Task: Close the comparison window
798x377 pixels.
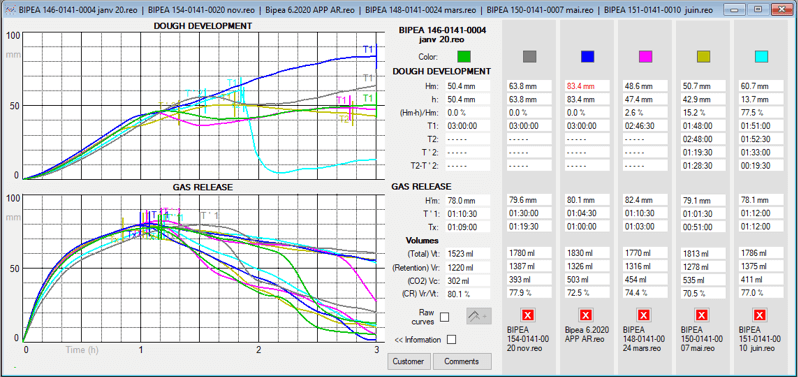Action: 781,9
